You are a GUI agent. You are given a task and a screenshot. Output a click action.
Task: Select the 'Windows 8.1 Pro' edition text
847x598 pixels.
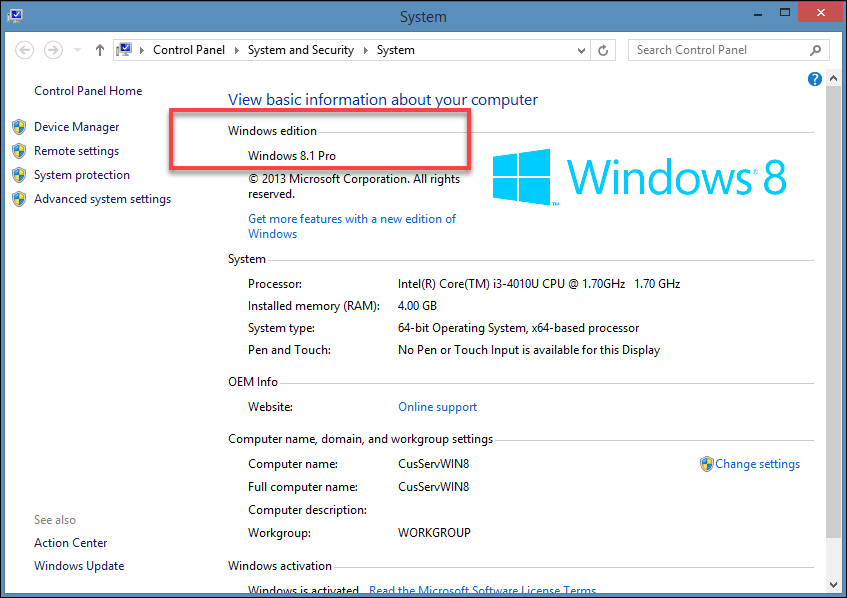292,156
